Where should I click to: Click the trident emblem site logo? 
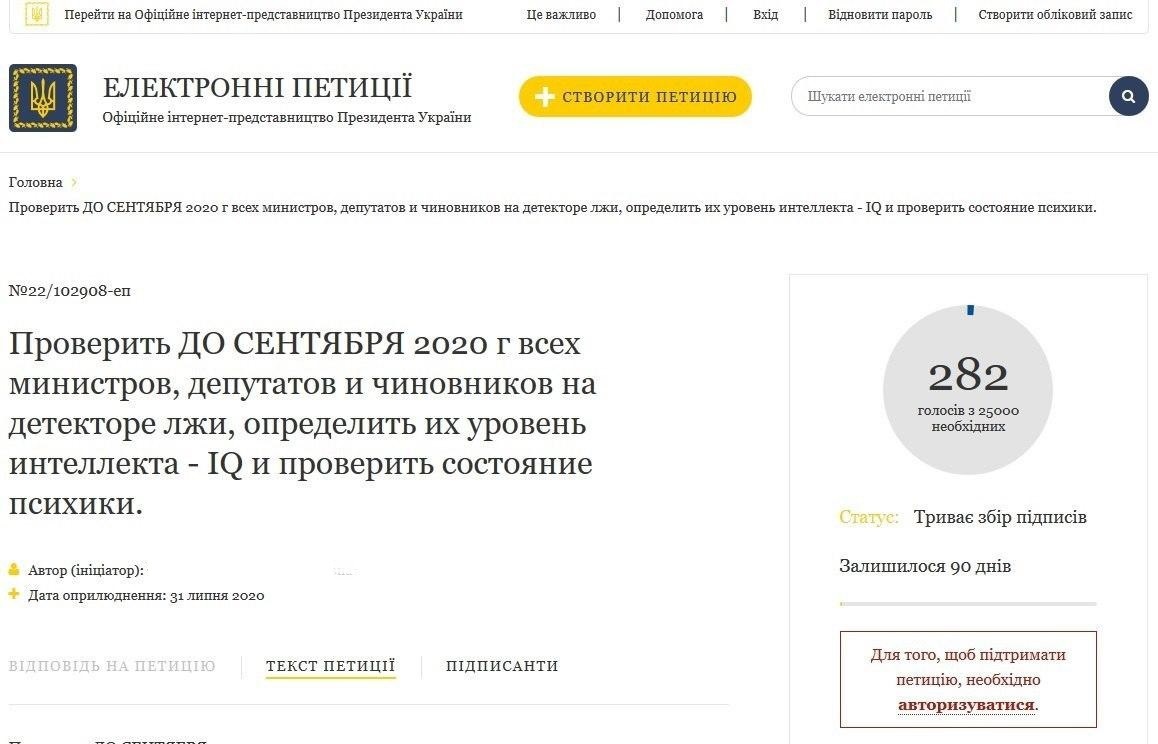pyautogui.click(x=43, y=98)
